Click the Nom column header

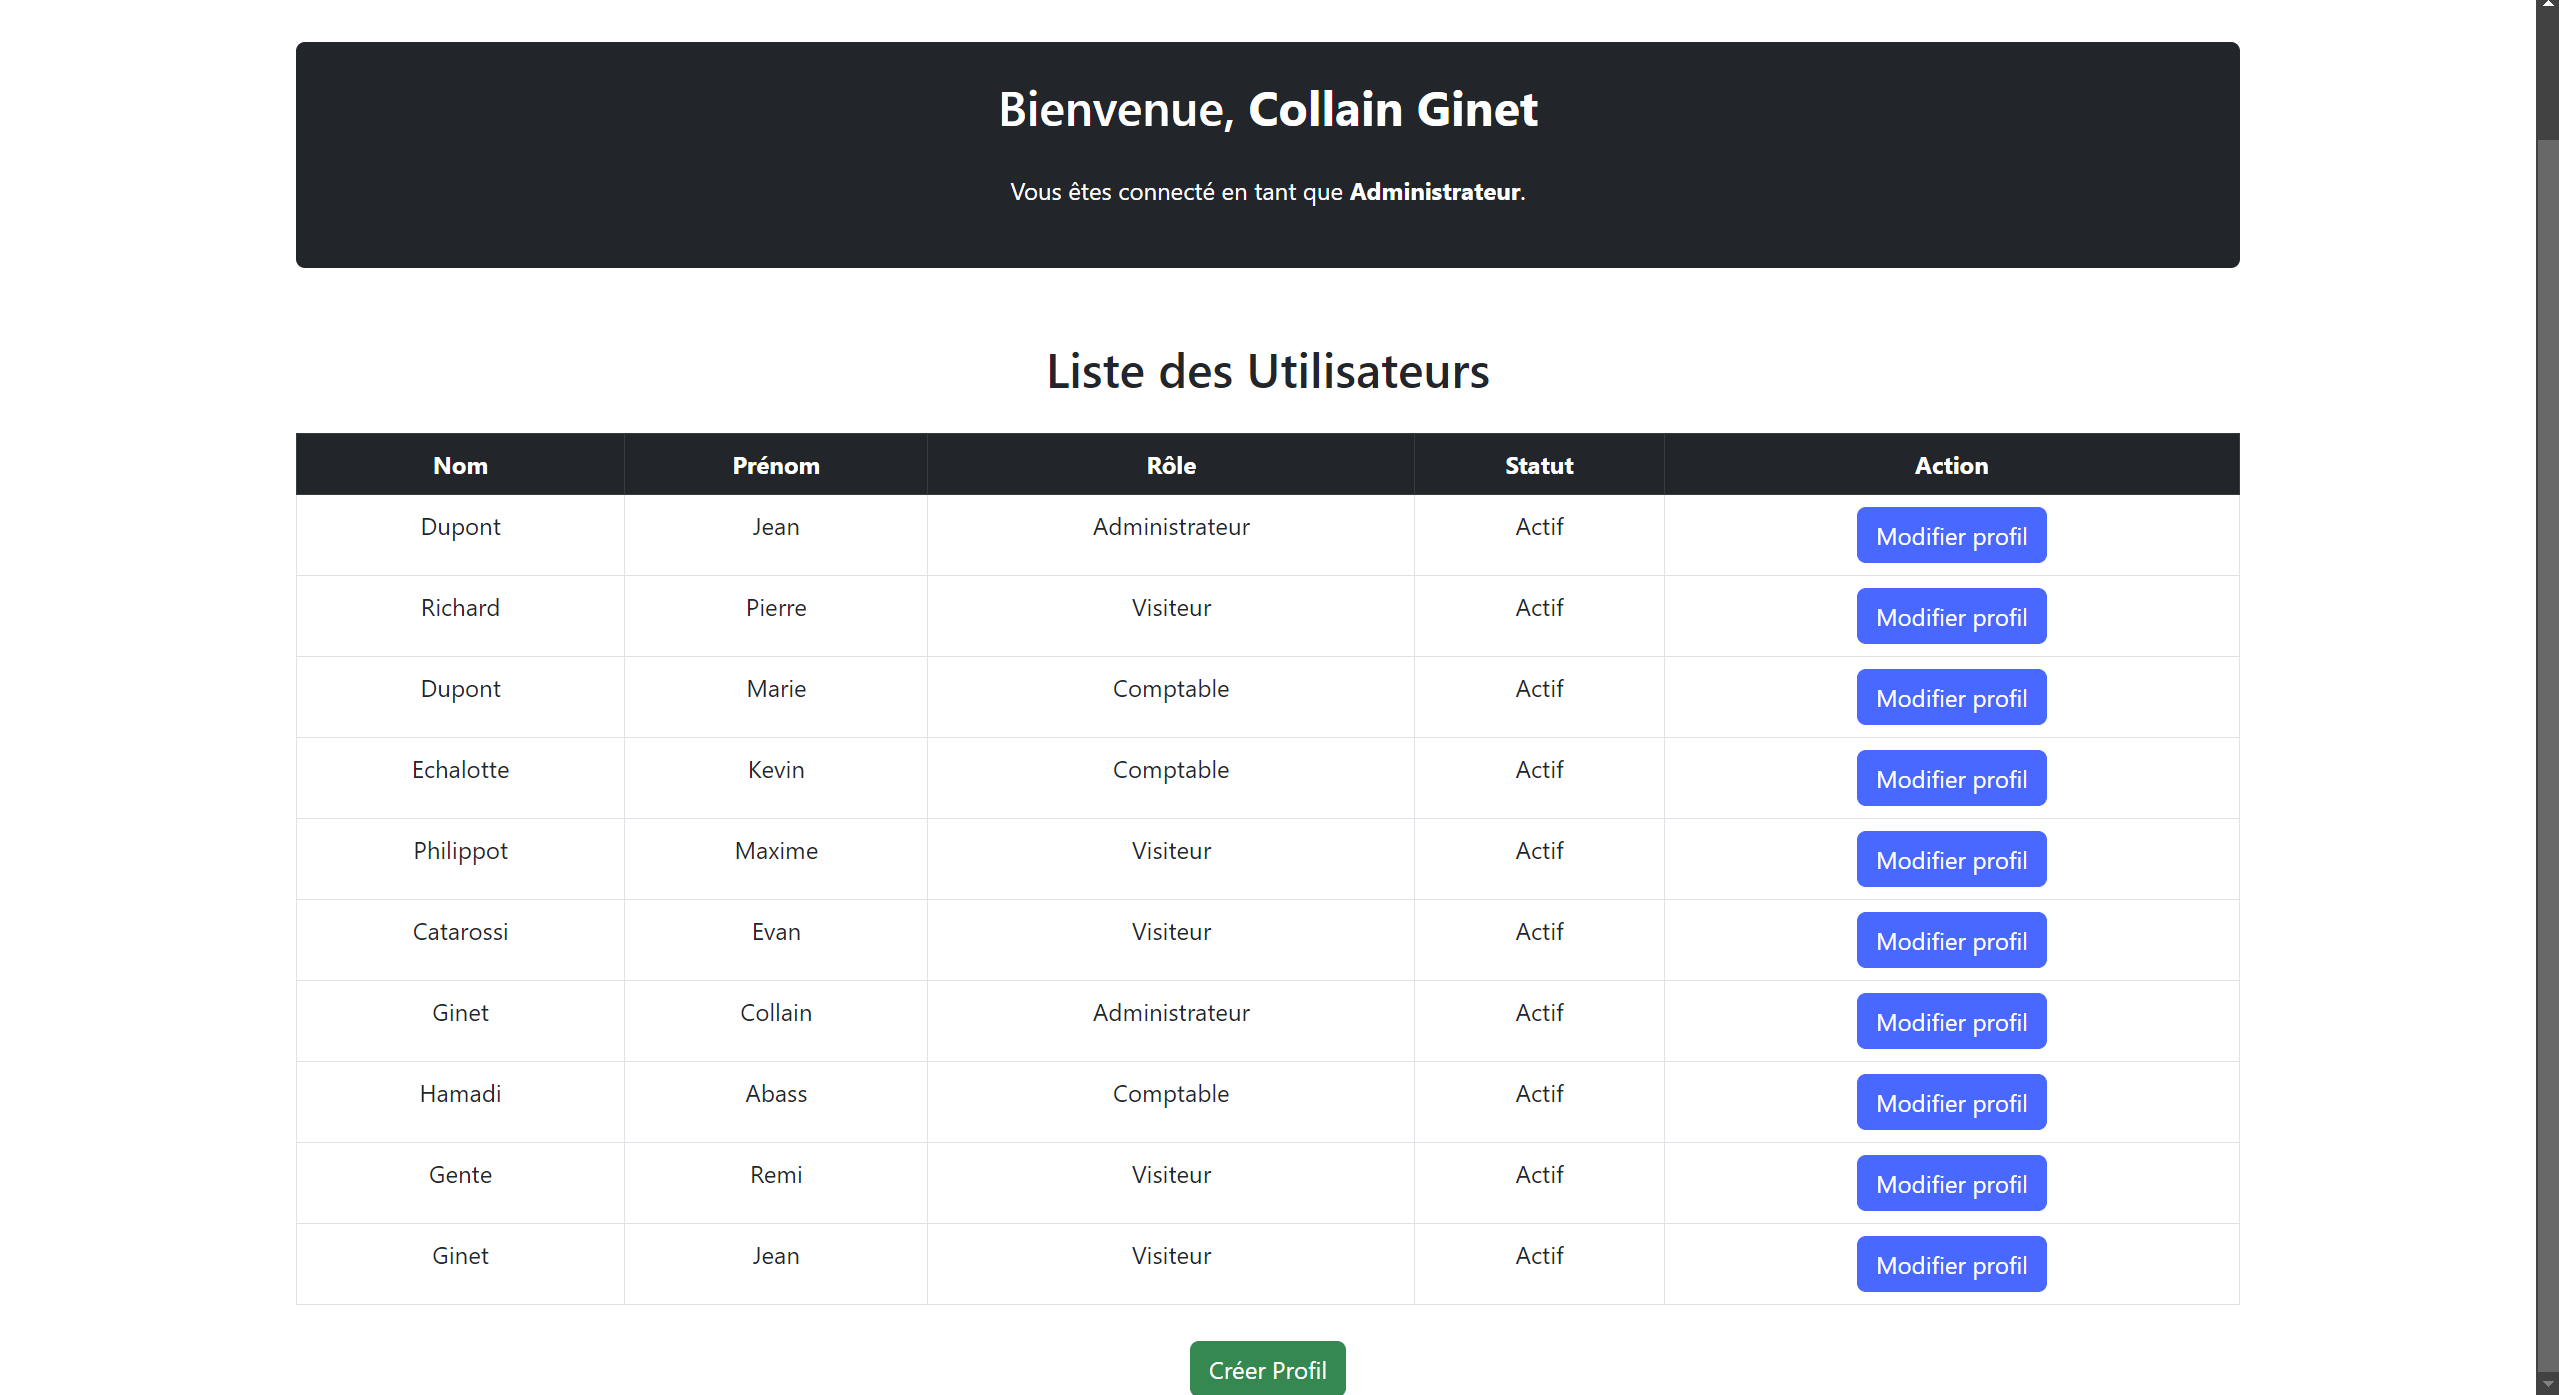point(460,465)
